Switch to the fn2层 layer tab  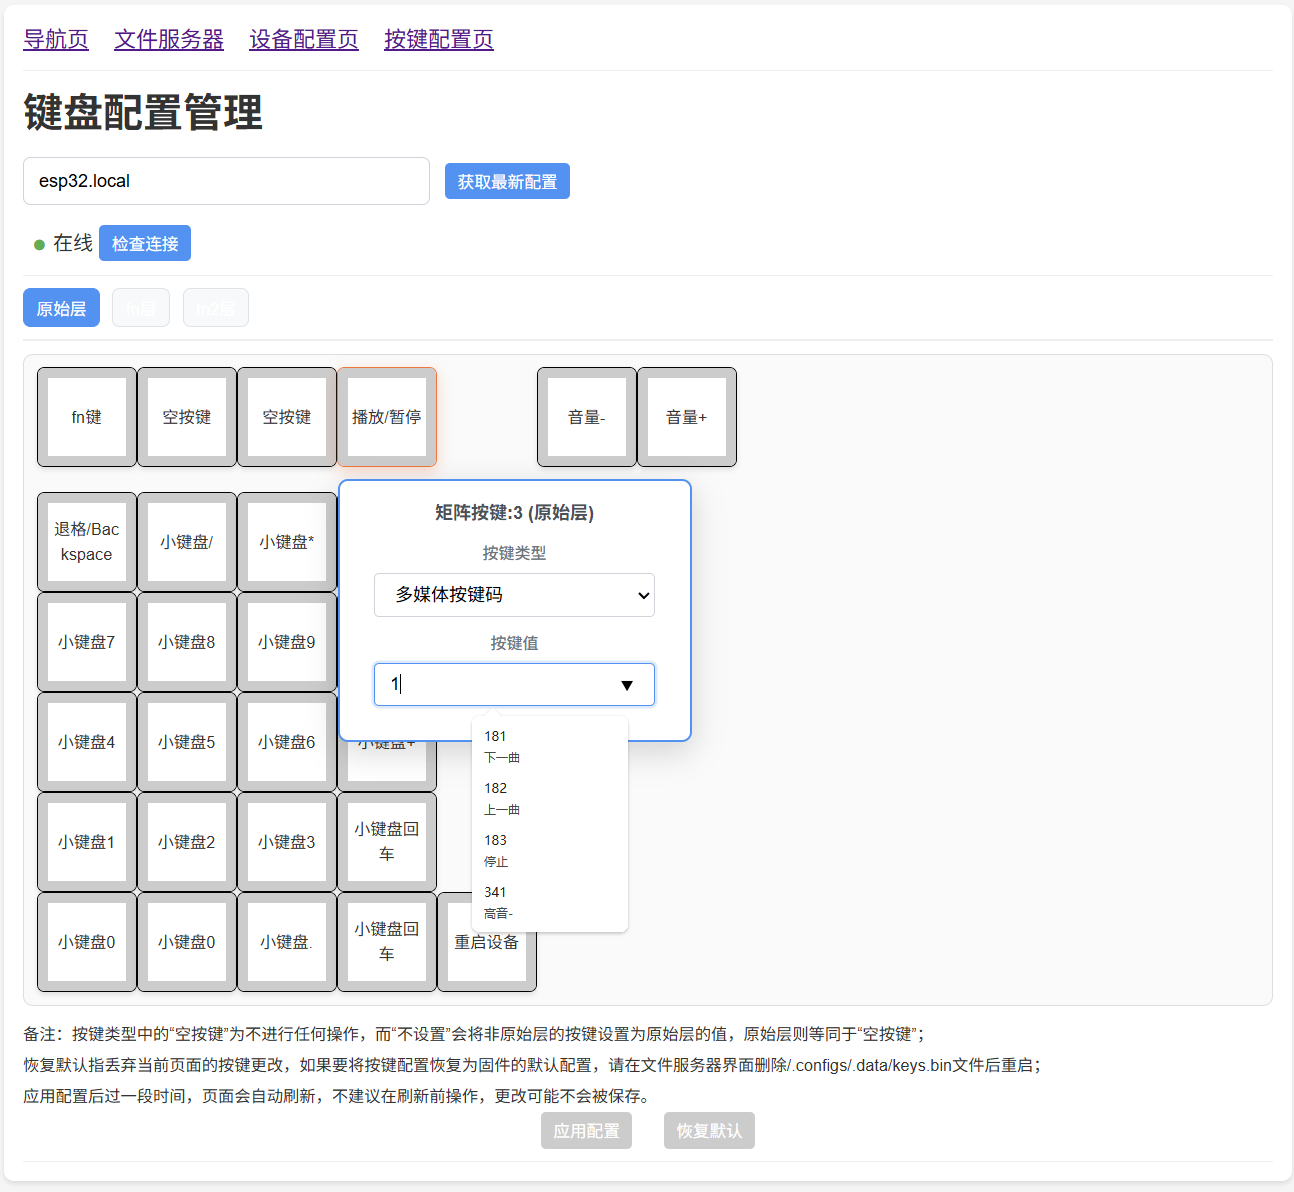point(216,309)
